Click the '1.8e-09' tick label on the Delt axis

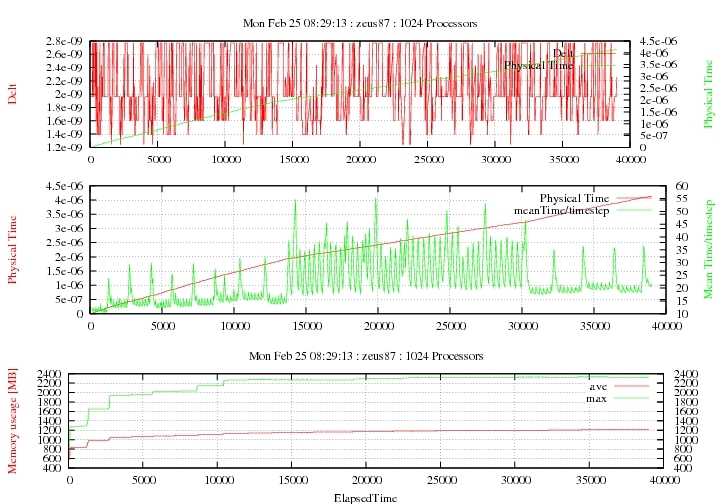coord(64,107)
